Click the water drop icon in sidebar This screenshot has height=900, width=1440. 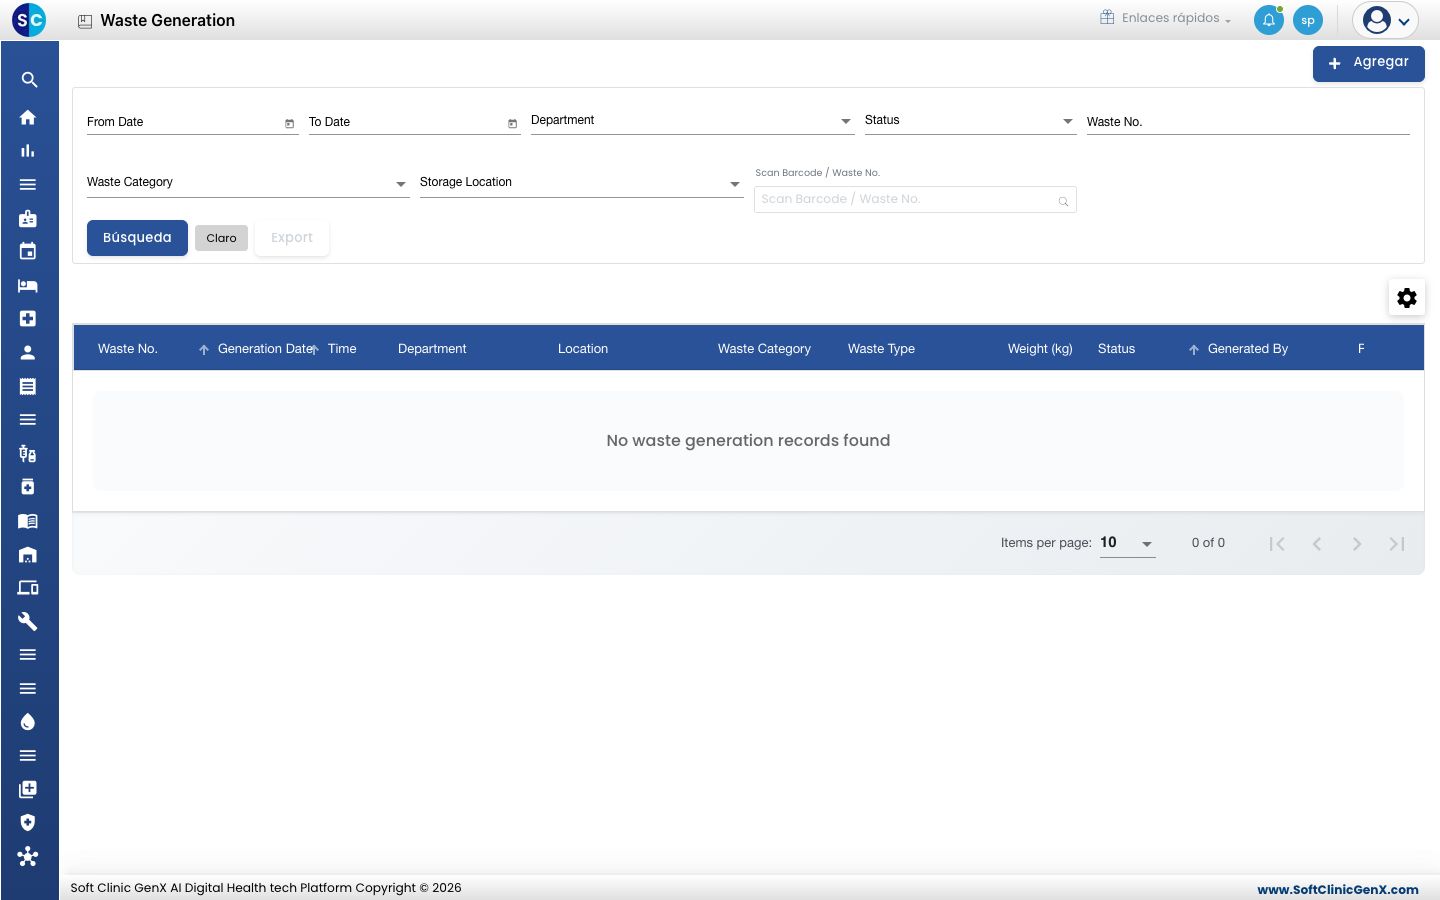coord(28,722)
